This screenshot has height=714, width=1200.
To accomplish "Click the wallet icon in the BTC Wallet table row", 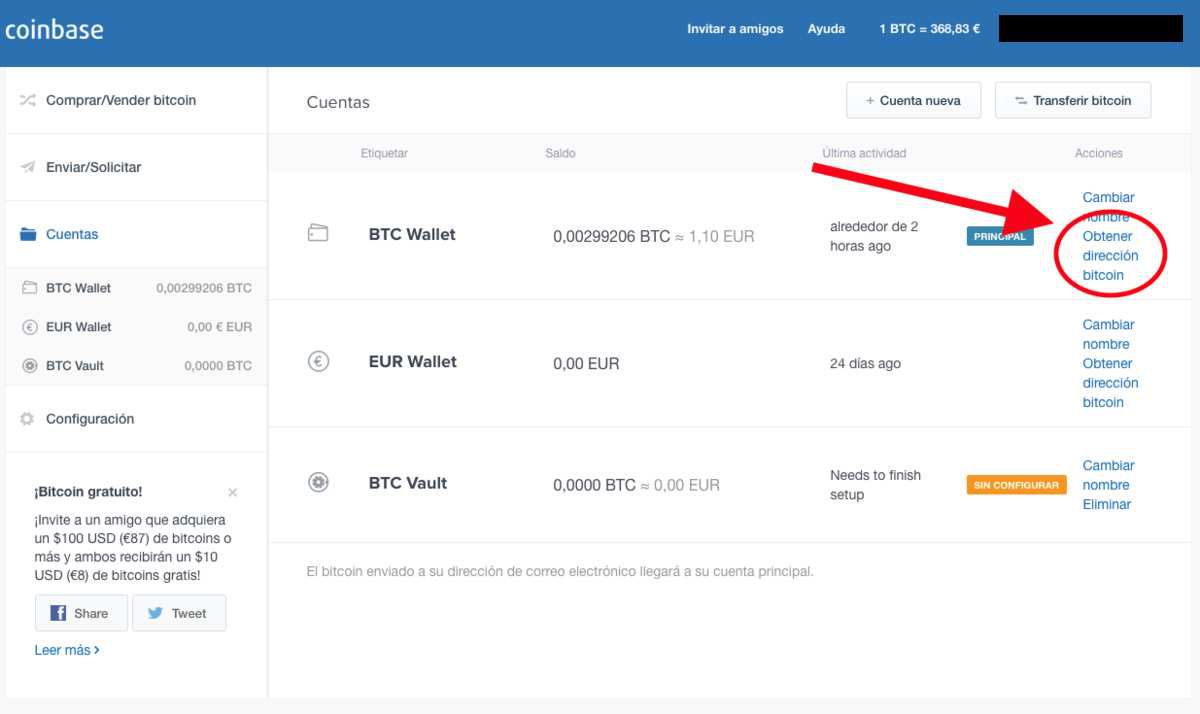I will [x=318, y=234].
